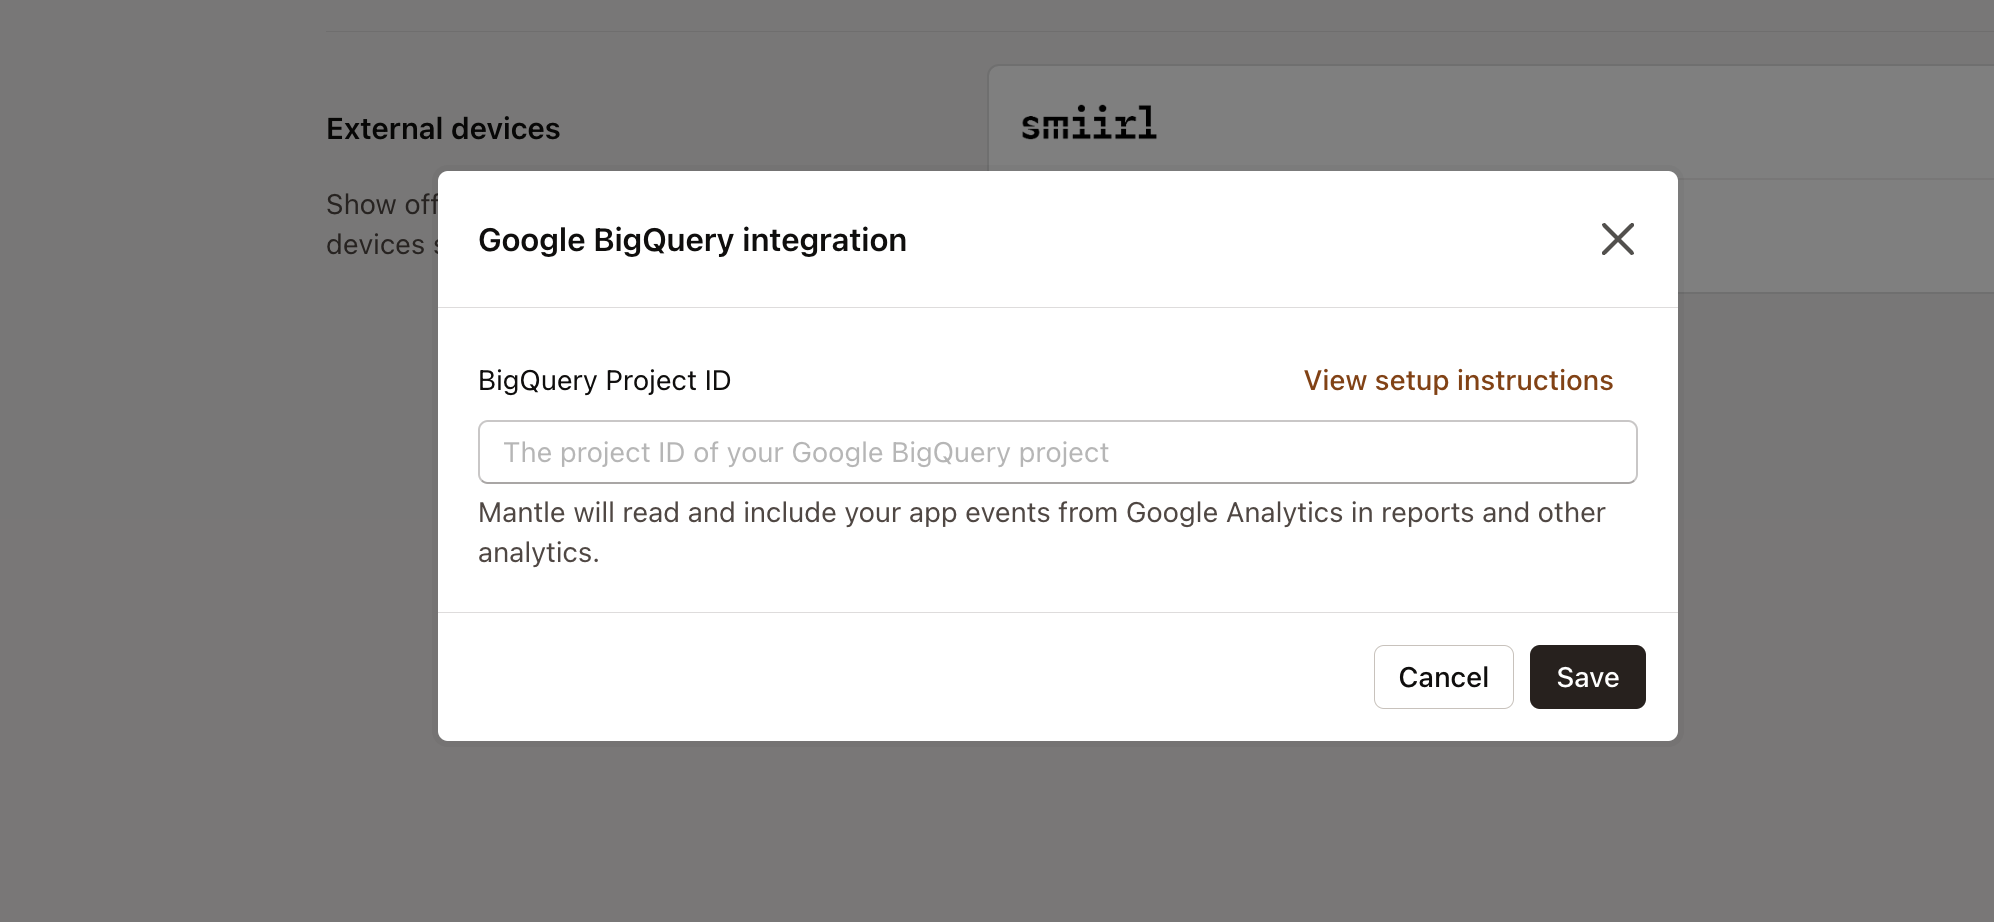Screen dimensions: 1994x922
Task: Click the External devices heading in background
Action: tap(443, 128)
